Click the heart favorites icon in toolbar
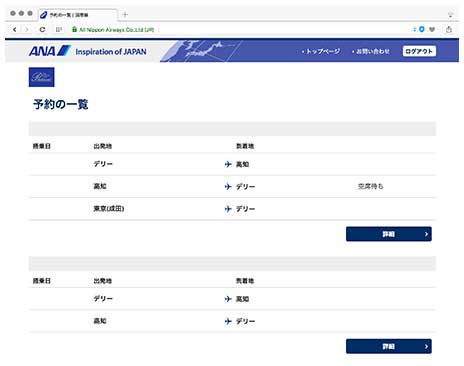 432,29
